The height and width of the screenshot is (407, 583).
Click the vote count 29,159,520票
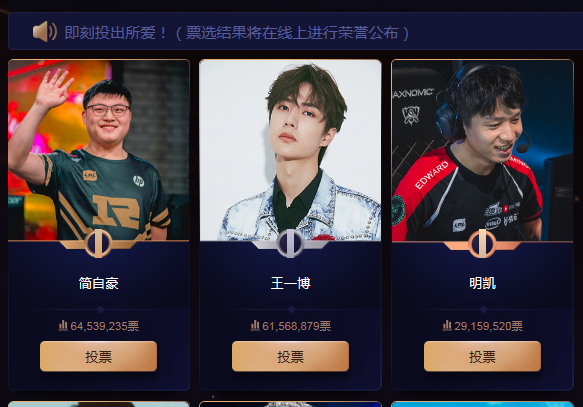point(488,326)
